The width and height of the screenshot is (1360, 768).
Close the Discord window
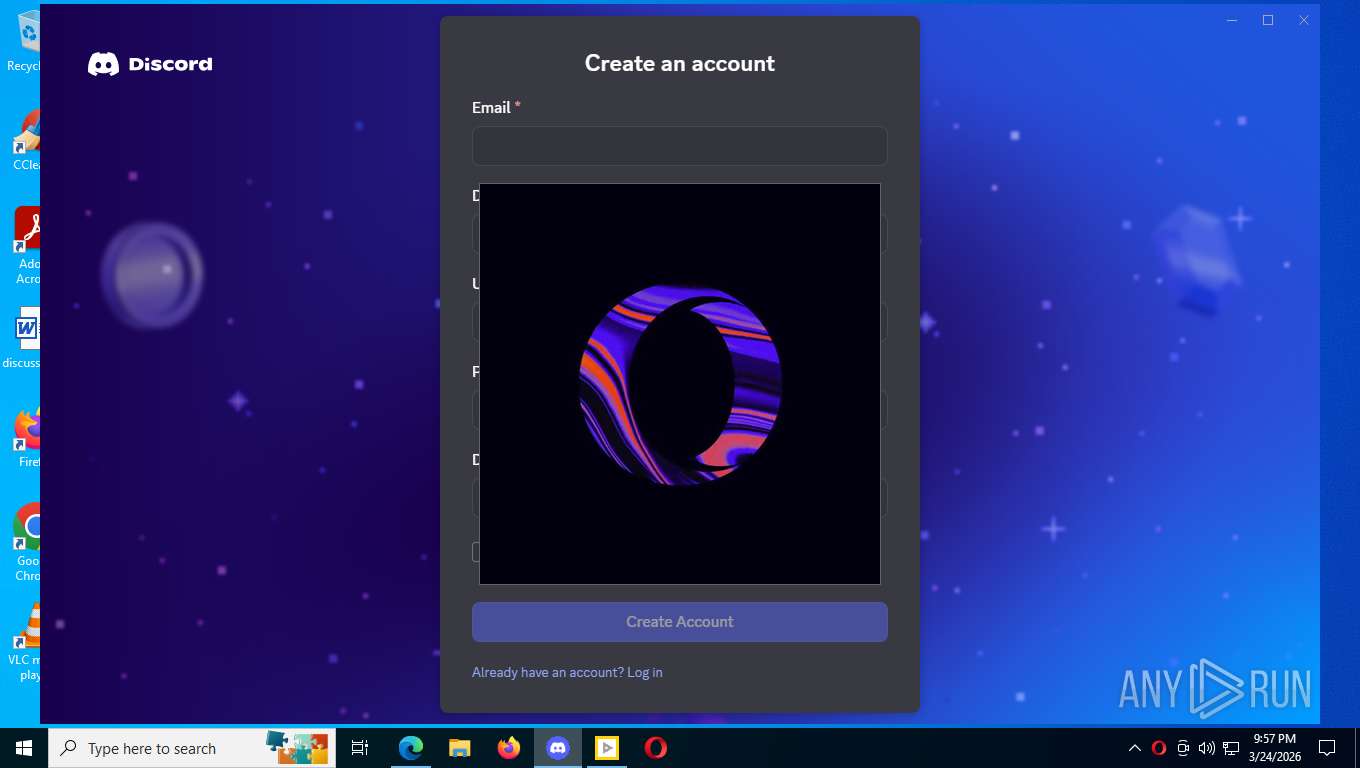coord(1304,20)
